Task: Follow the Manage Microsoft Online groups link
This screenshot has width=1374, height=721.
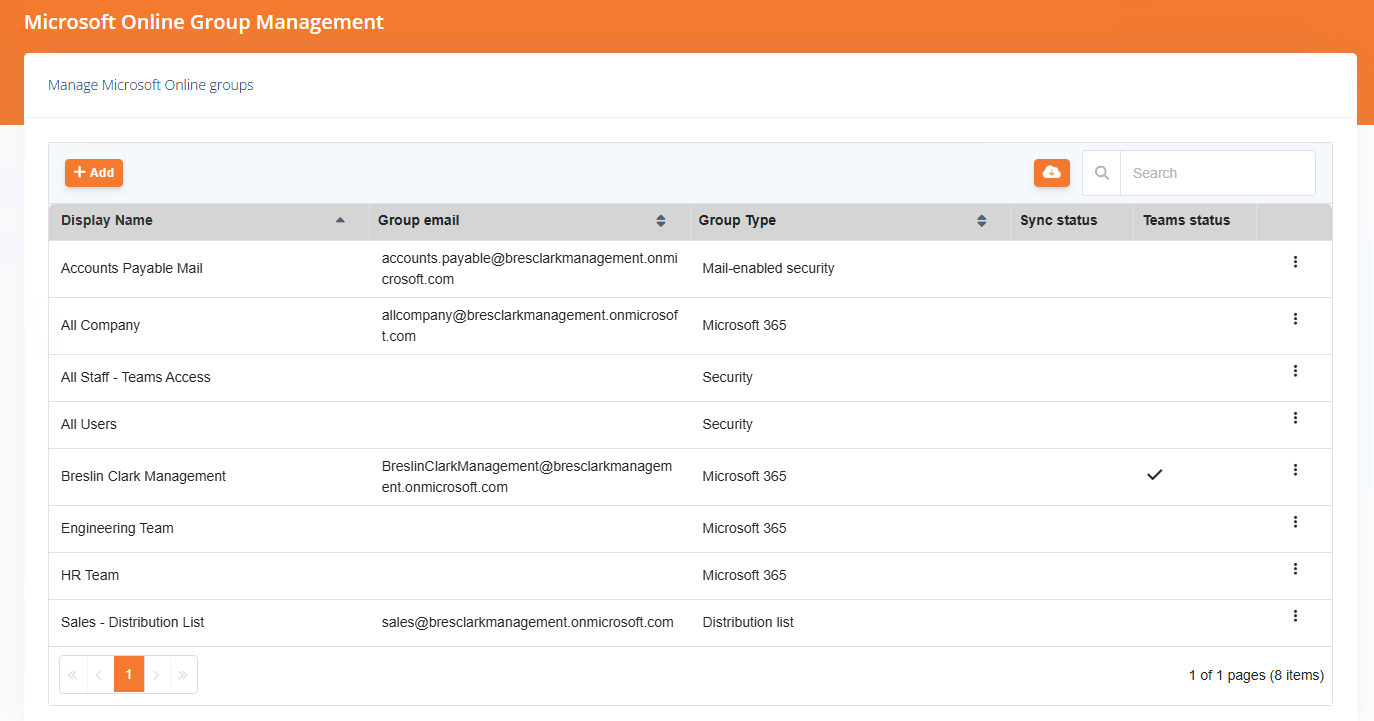Action: tap(150, 85)
